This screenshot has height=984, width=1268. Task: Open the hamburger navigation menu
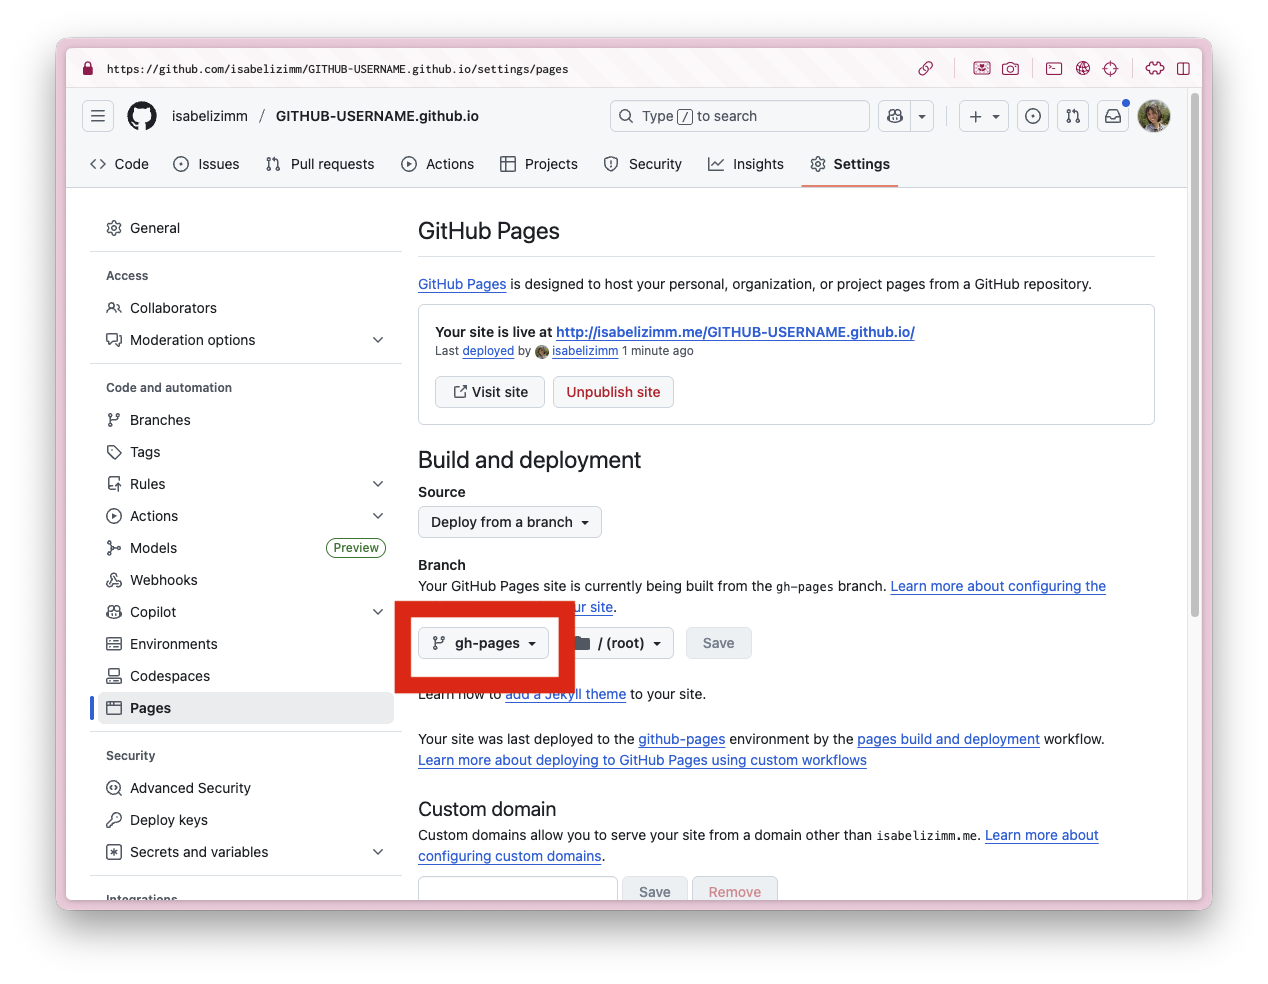tap(98, 116)
